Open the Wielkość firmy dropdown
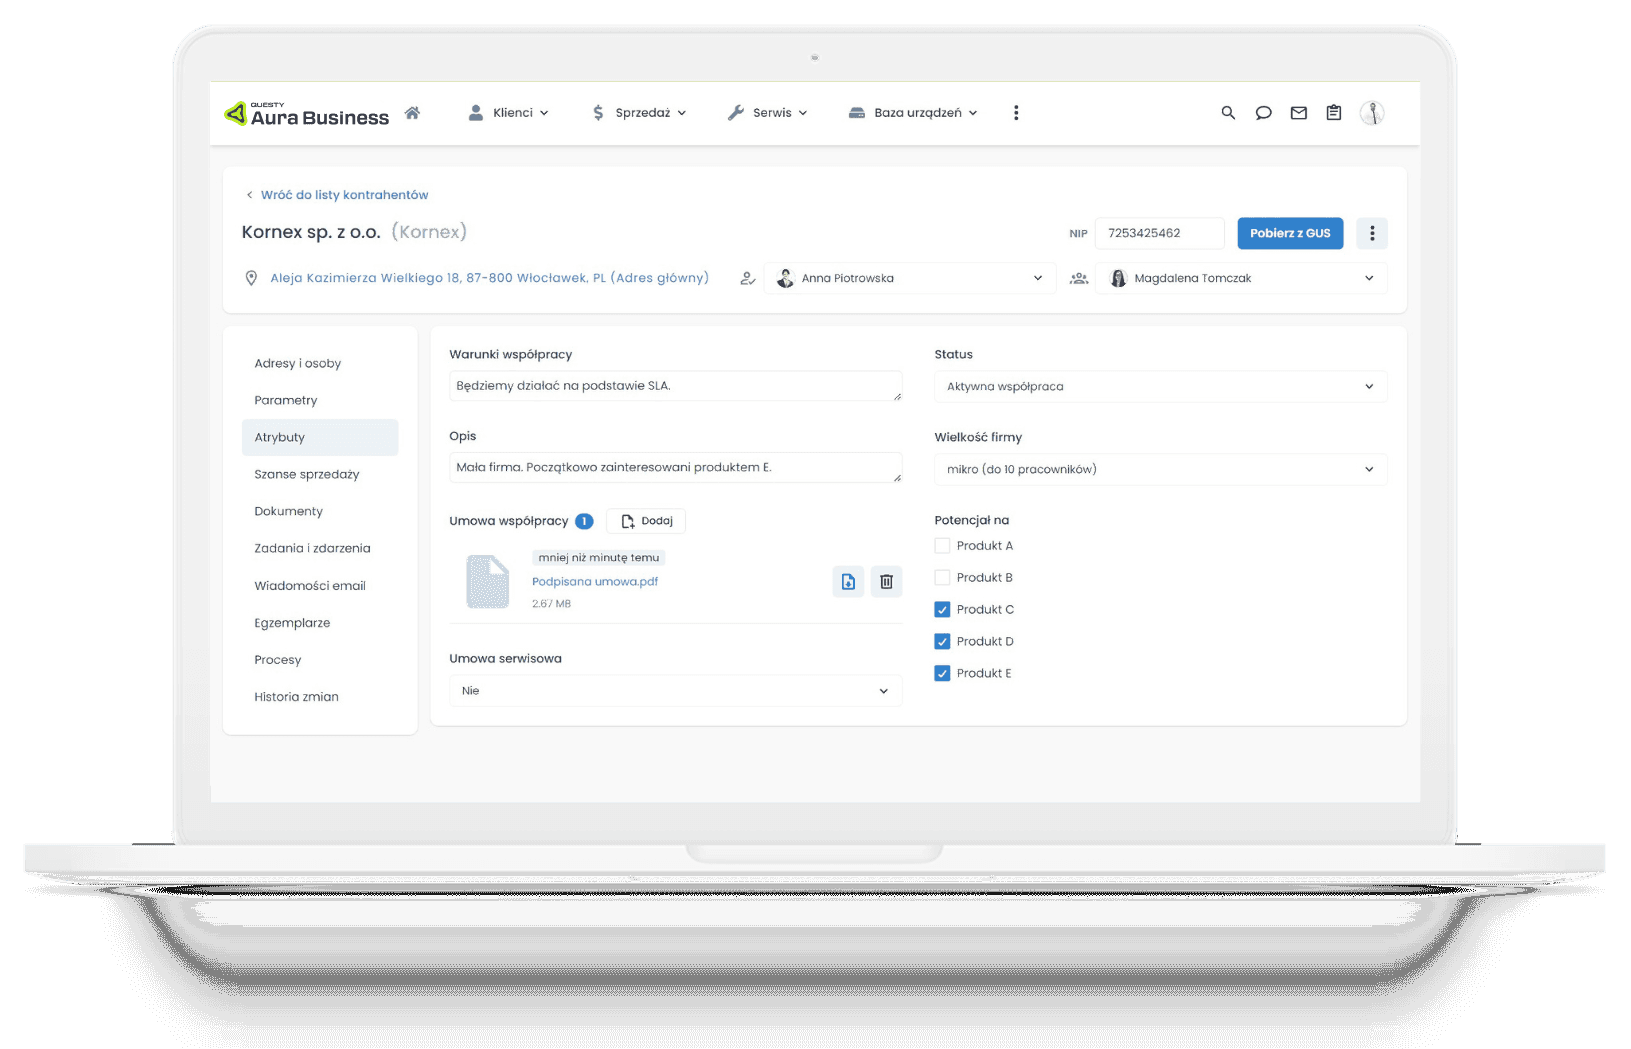1631x1049 pixels. [x=1159, y=470]
